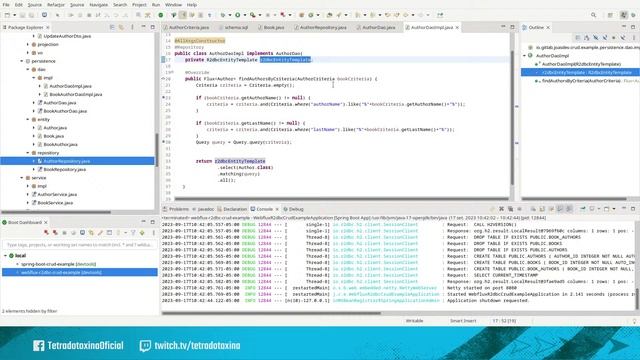Click the Console remove launch icon
The height and width of the screenshot is (360, 640).
pos(502,209)
